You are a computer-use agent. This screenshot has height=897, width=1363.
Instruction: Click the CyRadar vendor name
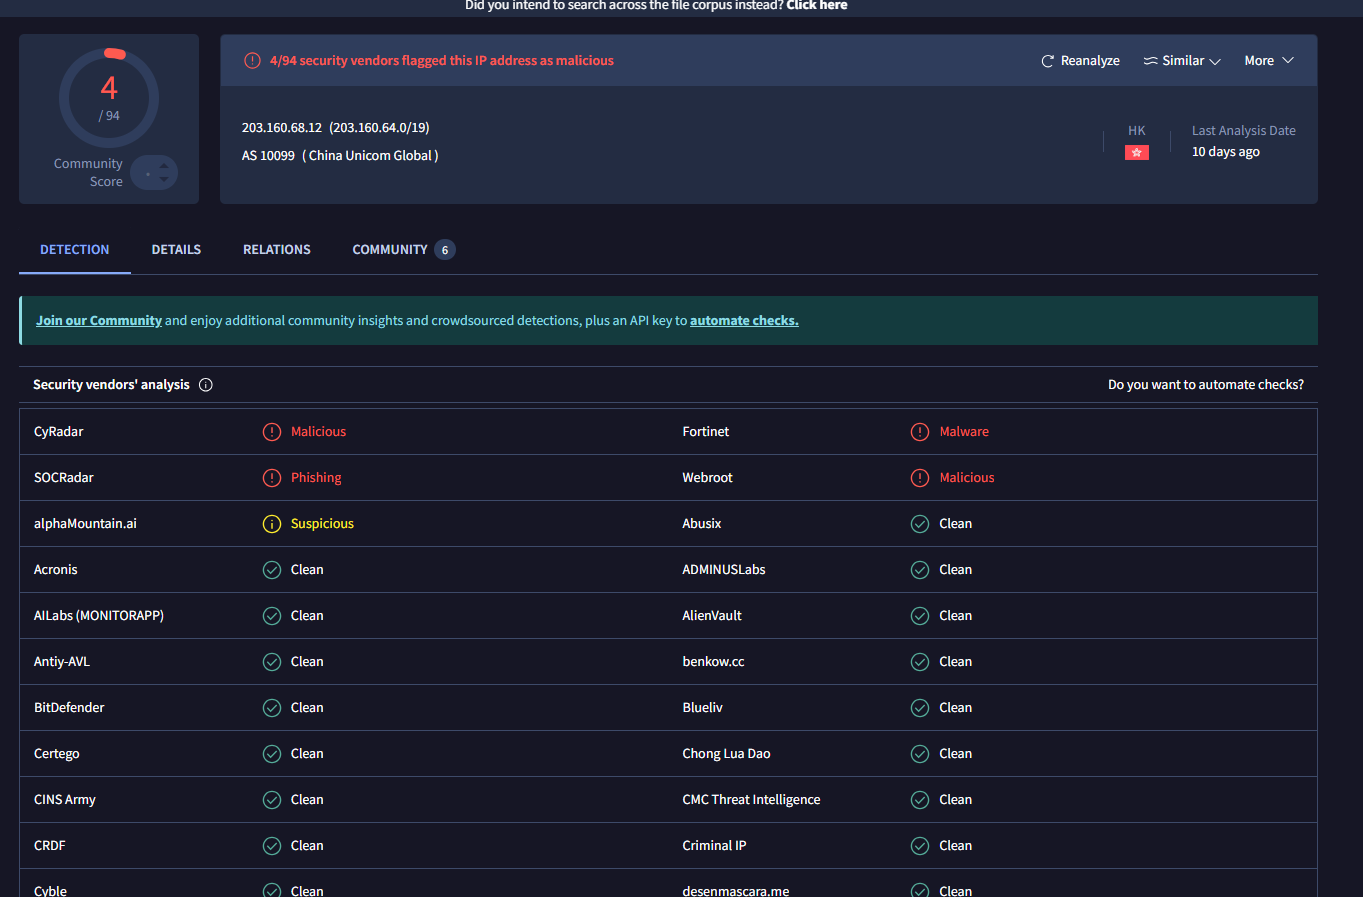tap(59, 432)
